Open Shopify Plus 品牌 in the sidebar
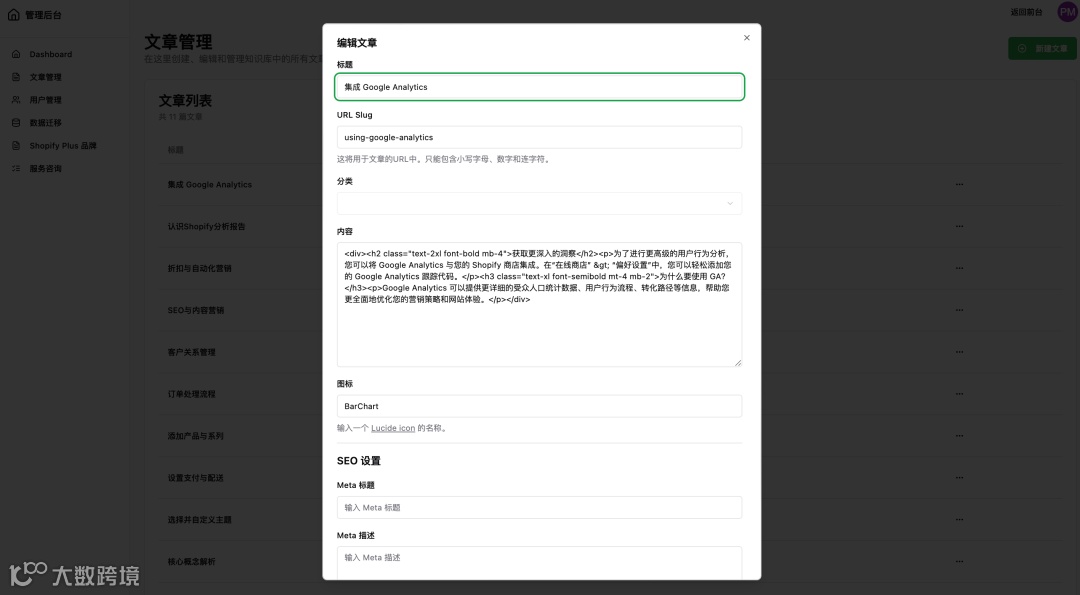This screenshot has height=595, width=1080. pos(63,146)
